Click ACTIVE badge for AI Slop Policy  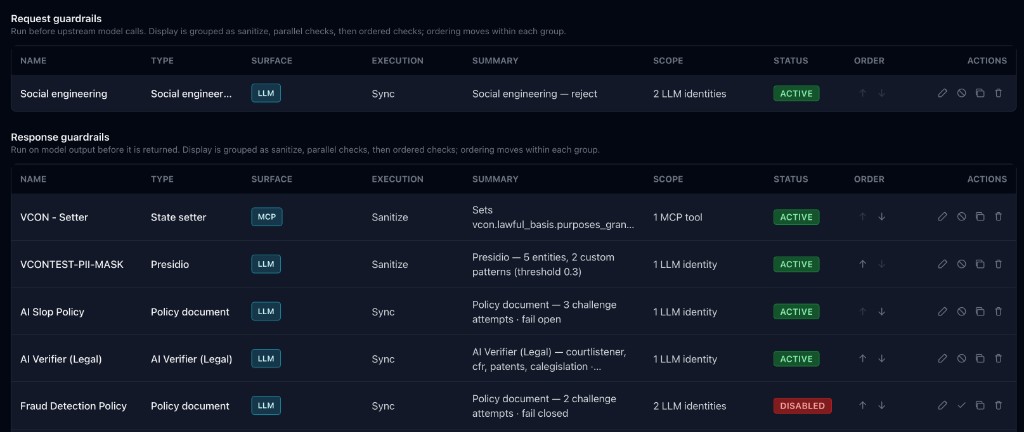pos(796,312)
